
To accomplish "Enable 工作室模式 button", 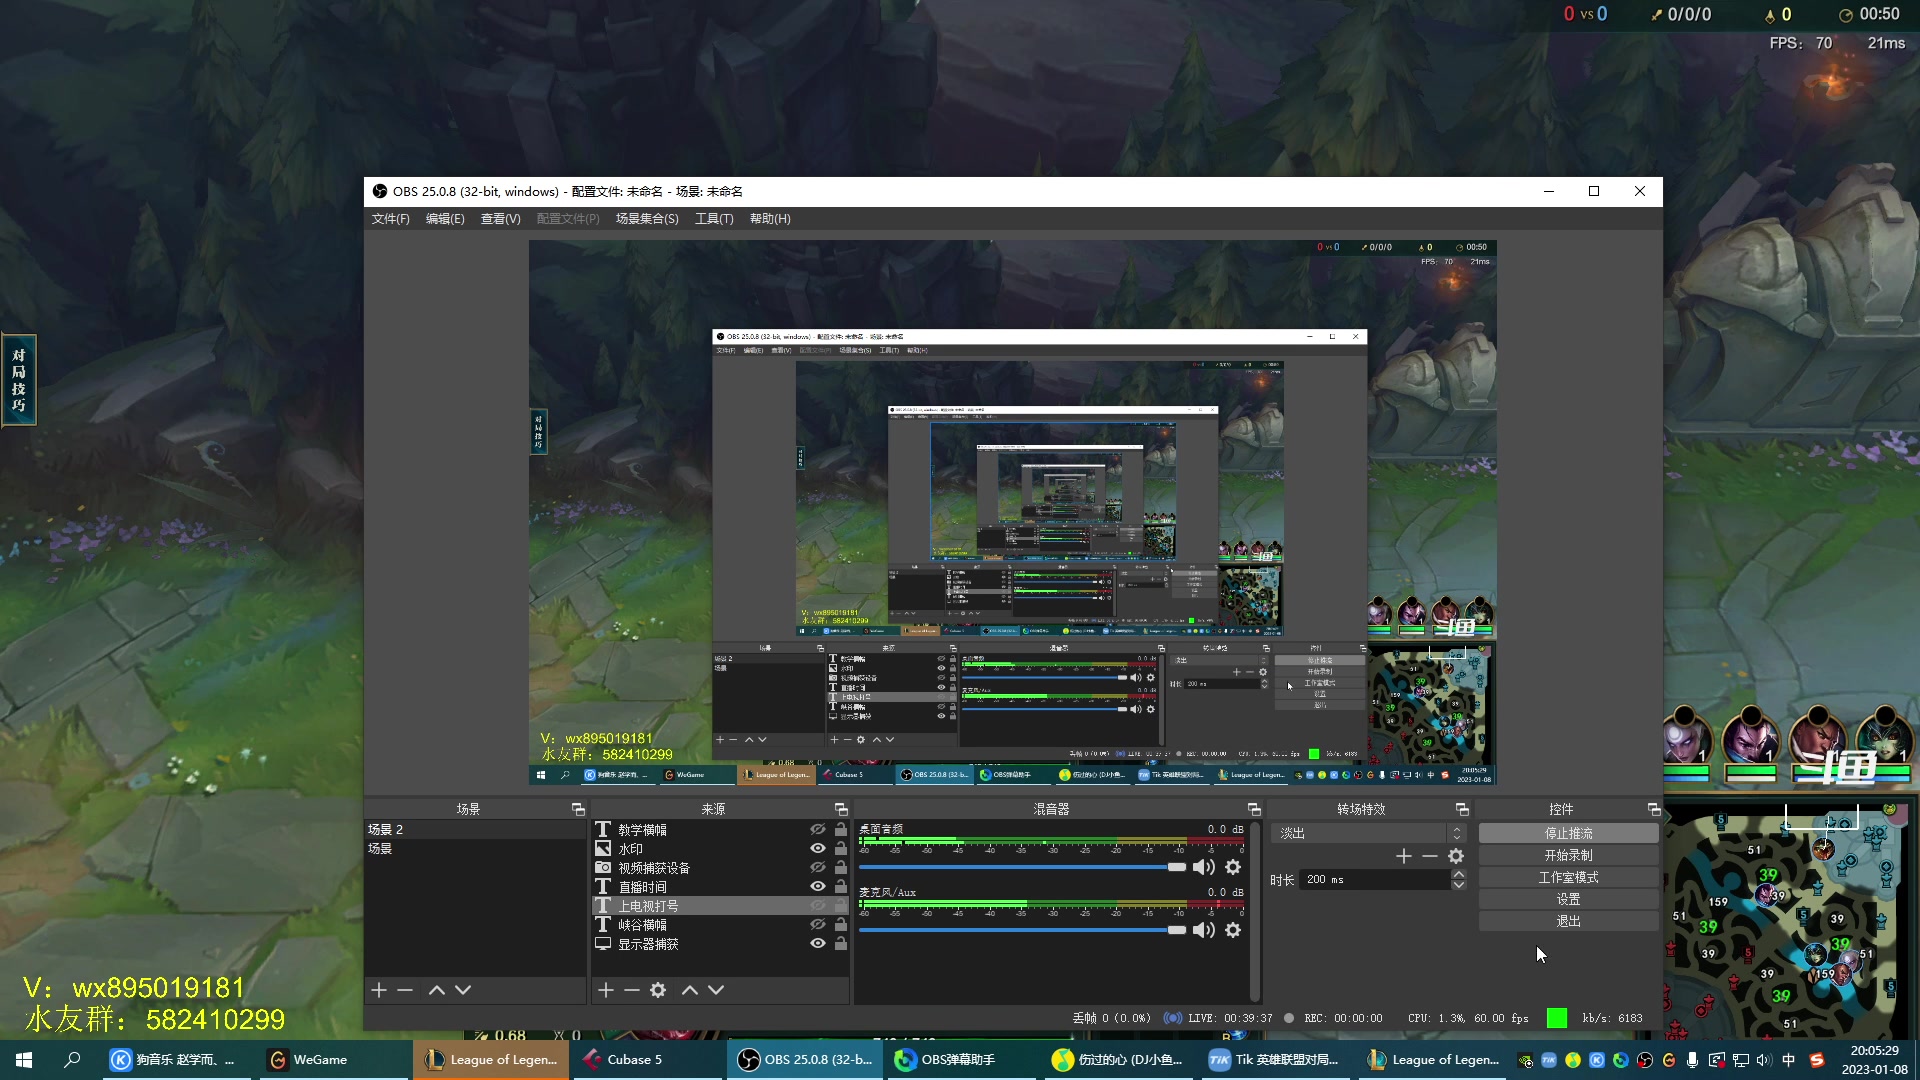I will pos(1568,877).
